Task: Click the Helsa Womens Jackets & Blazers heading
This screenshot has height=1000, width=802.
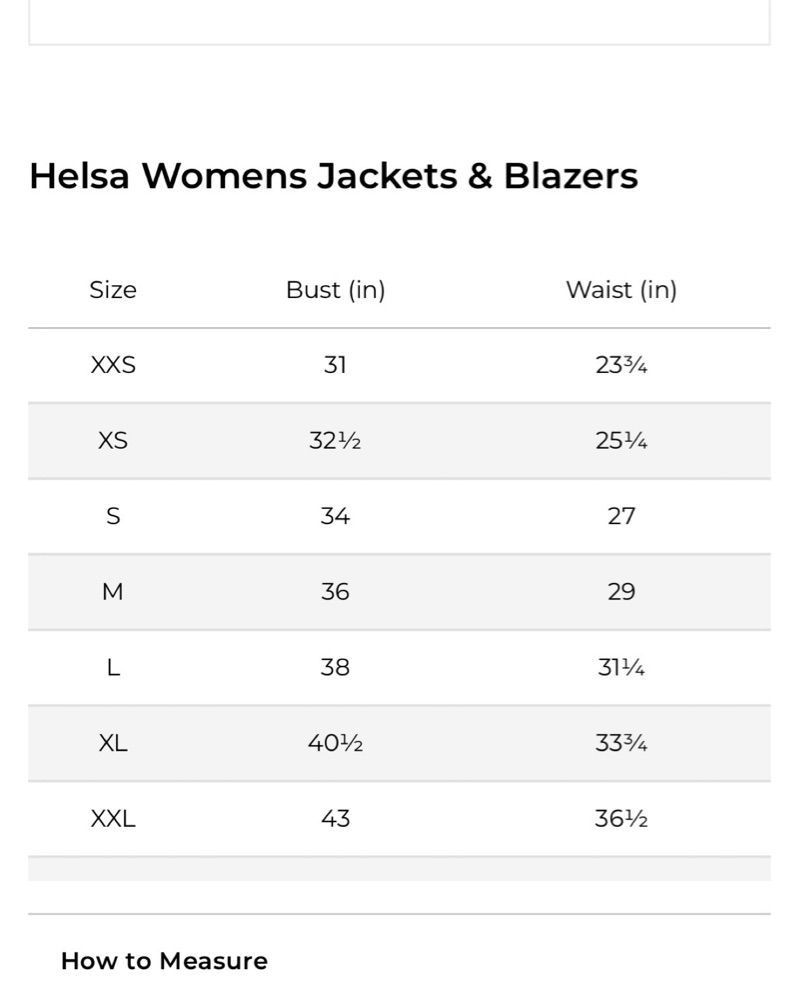Action: point(333,176)
